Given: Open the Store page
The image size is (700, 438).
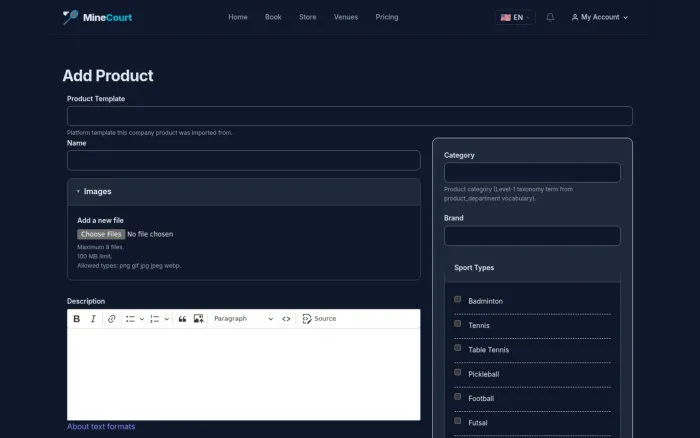Looking at the screenshot, I should (x=308, y=17).
